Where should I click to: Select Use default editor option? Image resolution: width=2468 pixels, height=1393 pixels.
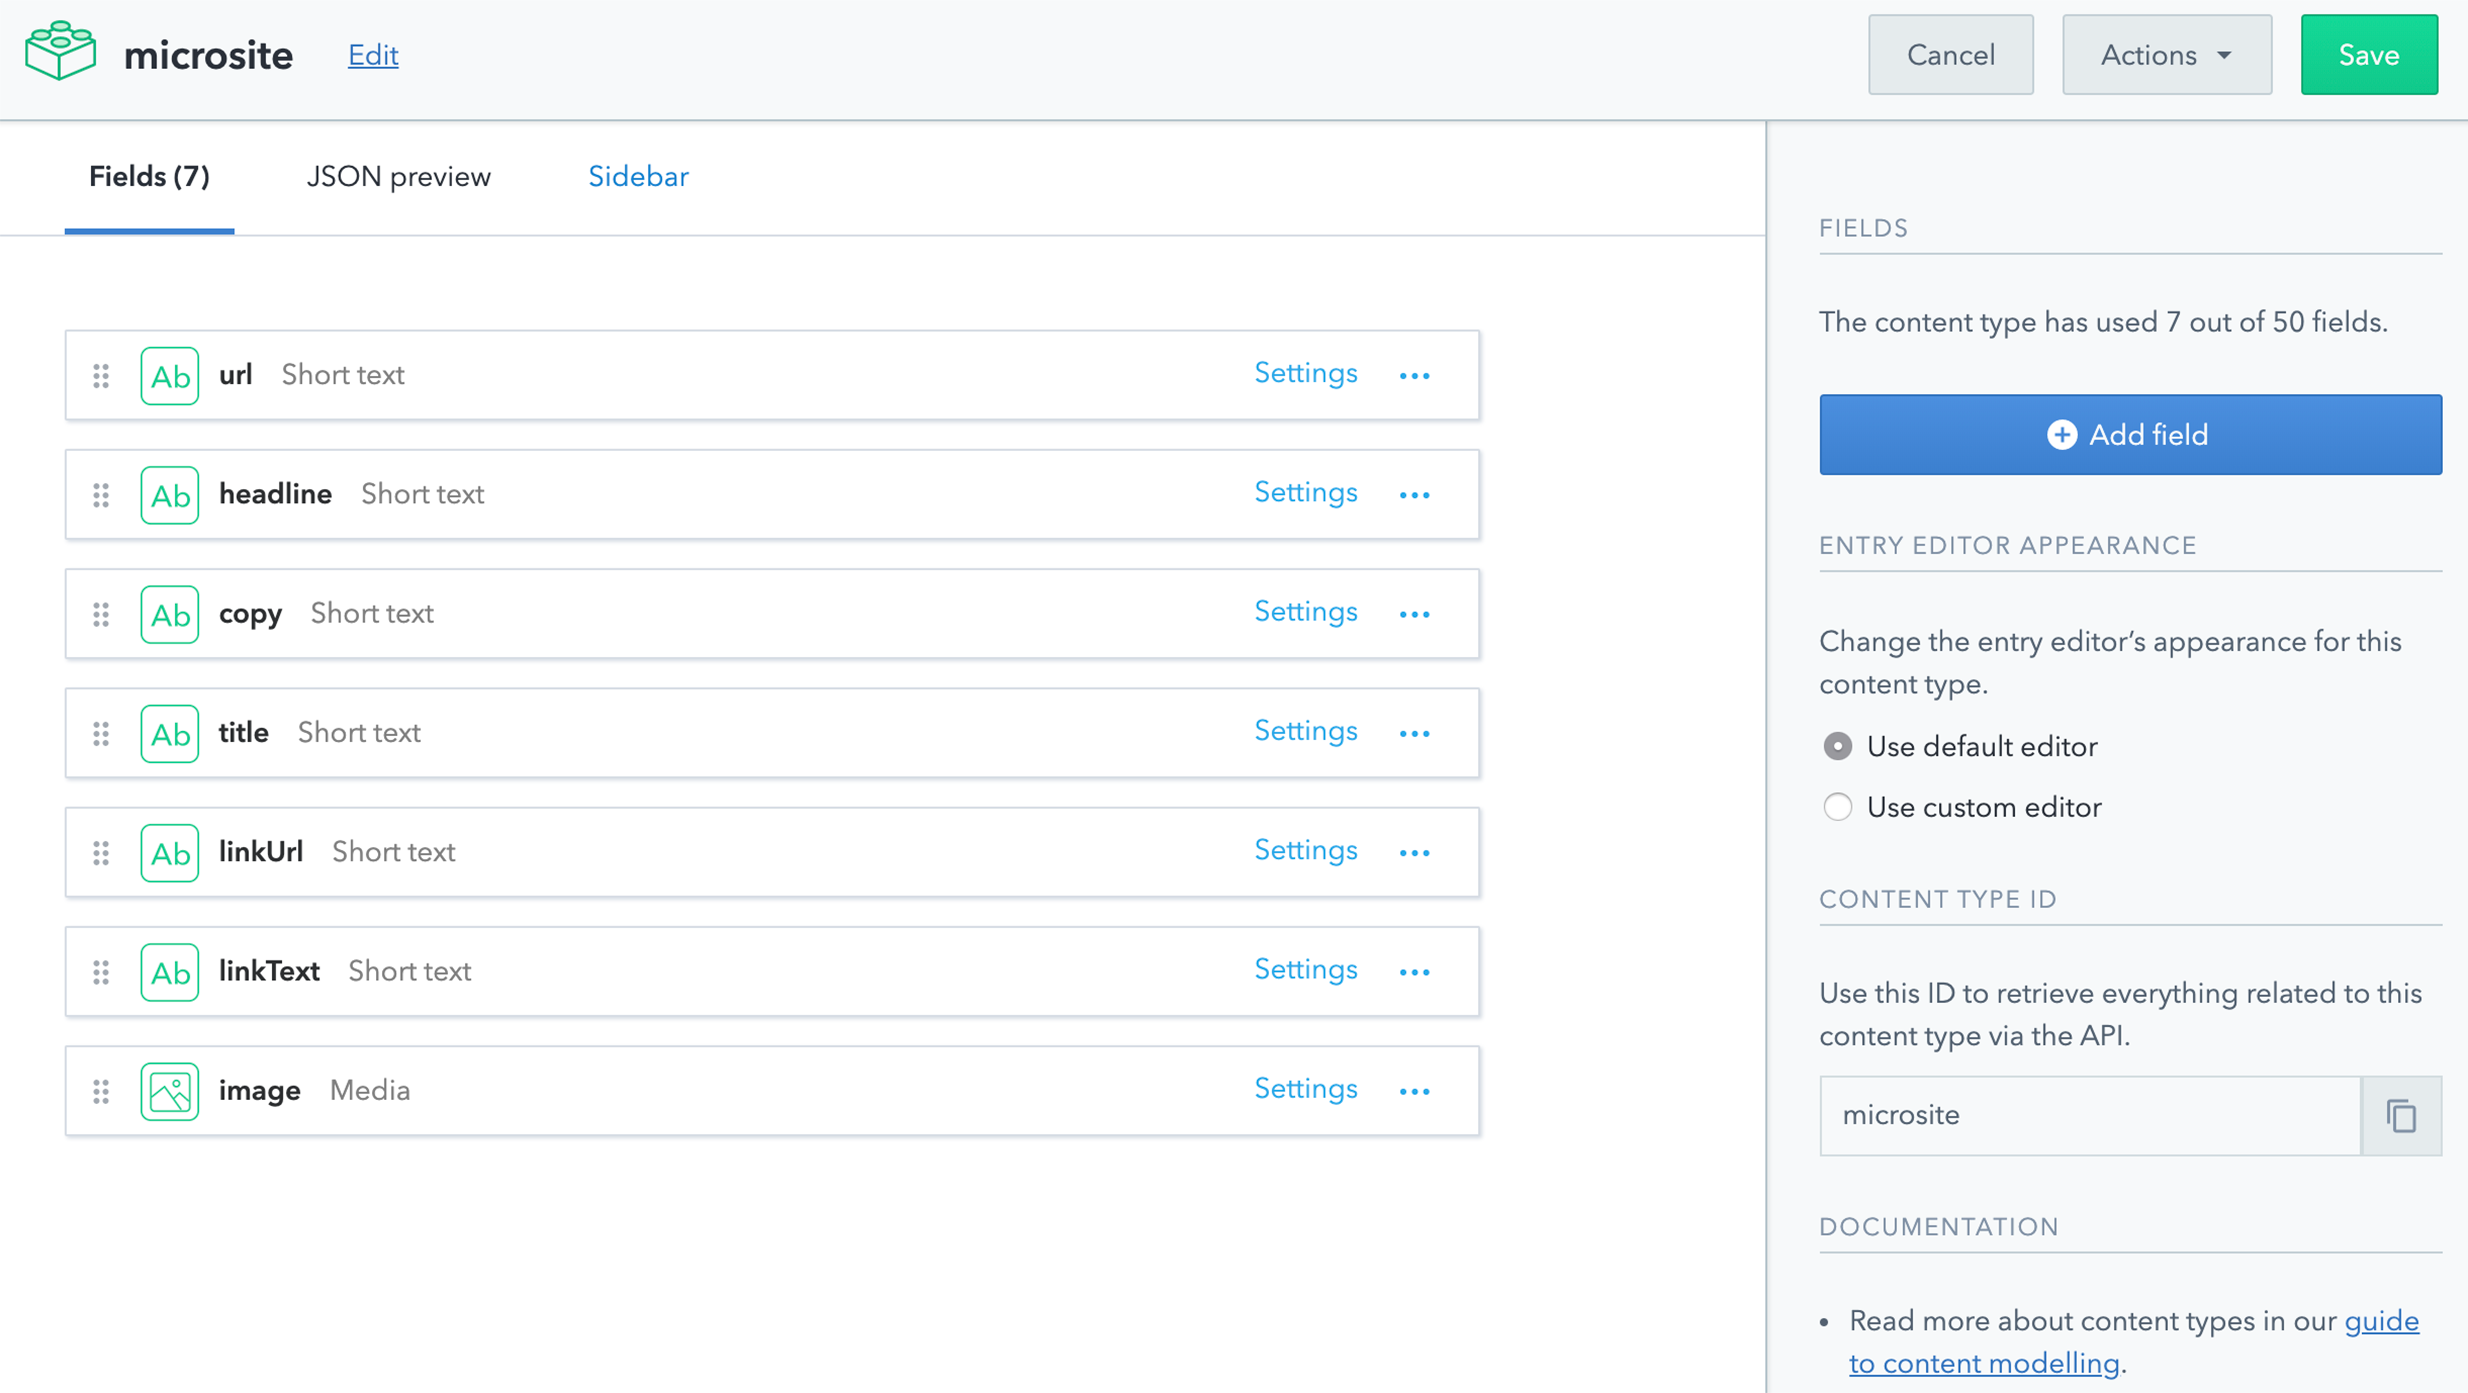1837,746
